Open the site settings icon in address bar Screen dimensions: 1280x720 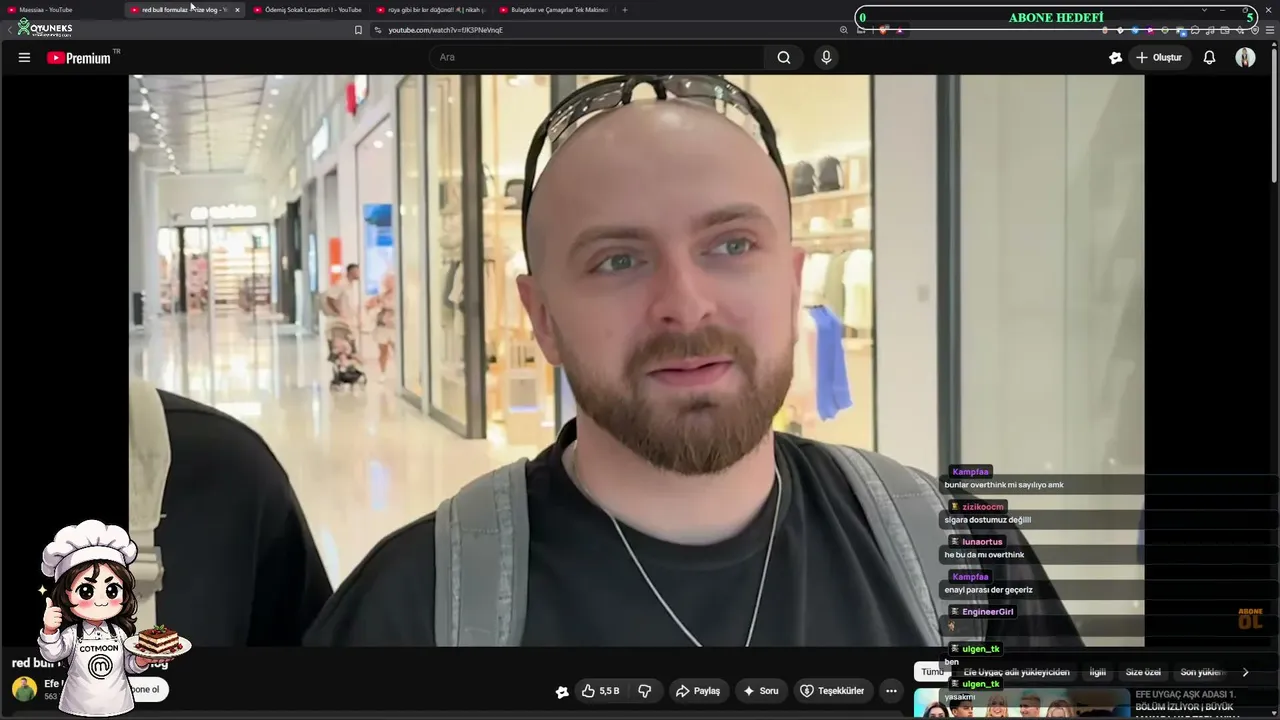[377, 30]
